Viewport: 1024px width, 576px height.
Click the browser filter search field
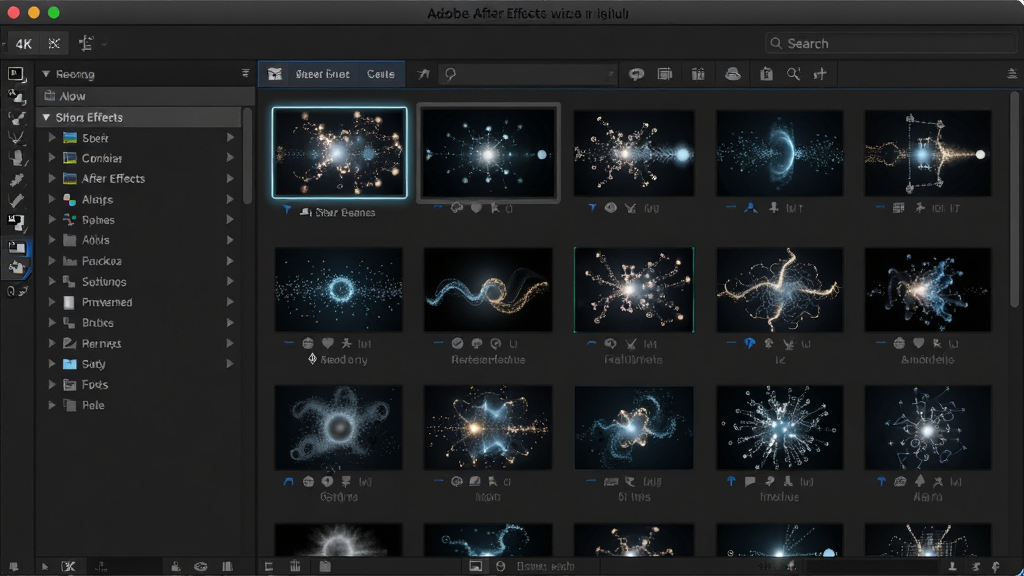[x=528, y=74]
